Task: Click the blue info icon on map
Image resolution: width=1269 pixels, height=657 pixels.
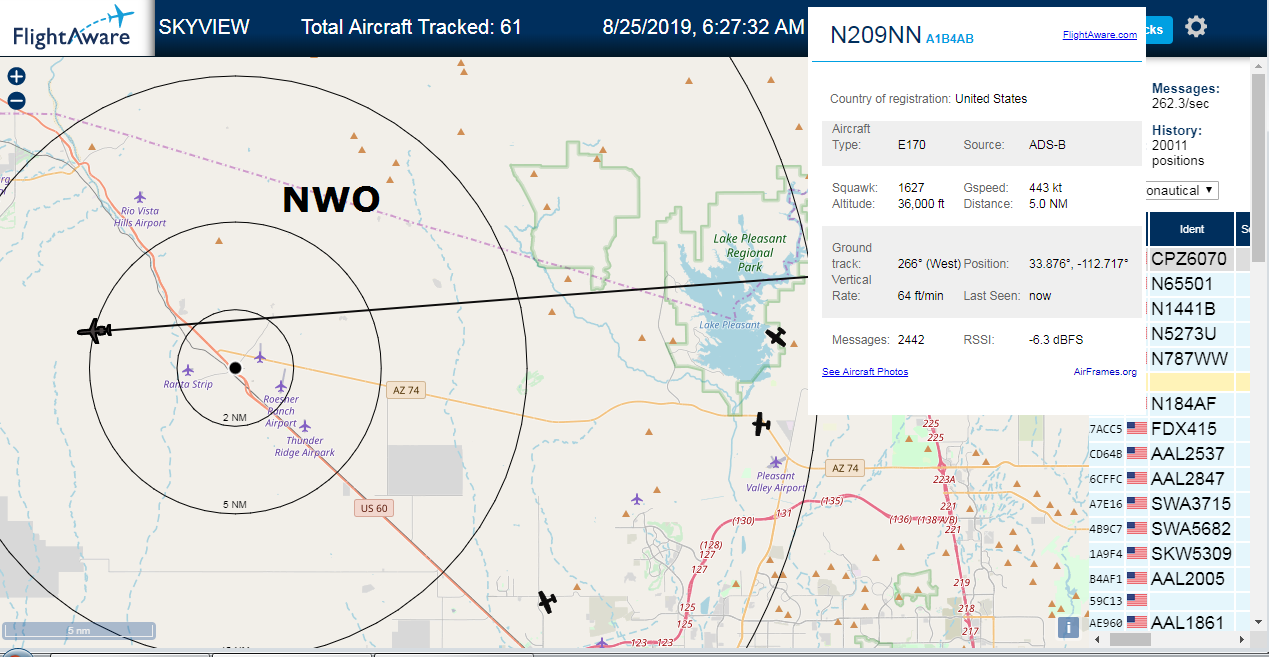Action: [1068, 627]
